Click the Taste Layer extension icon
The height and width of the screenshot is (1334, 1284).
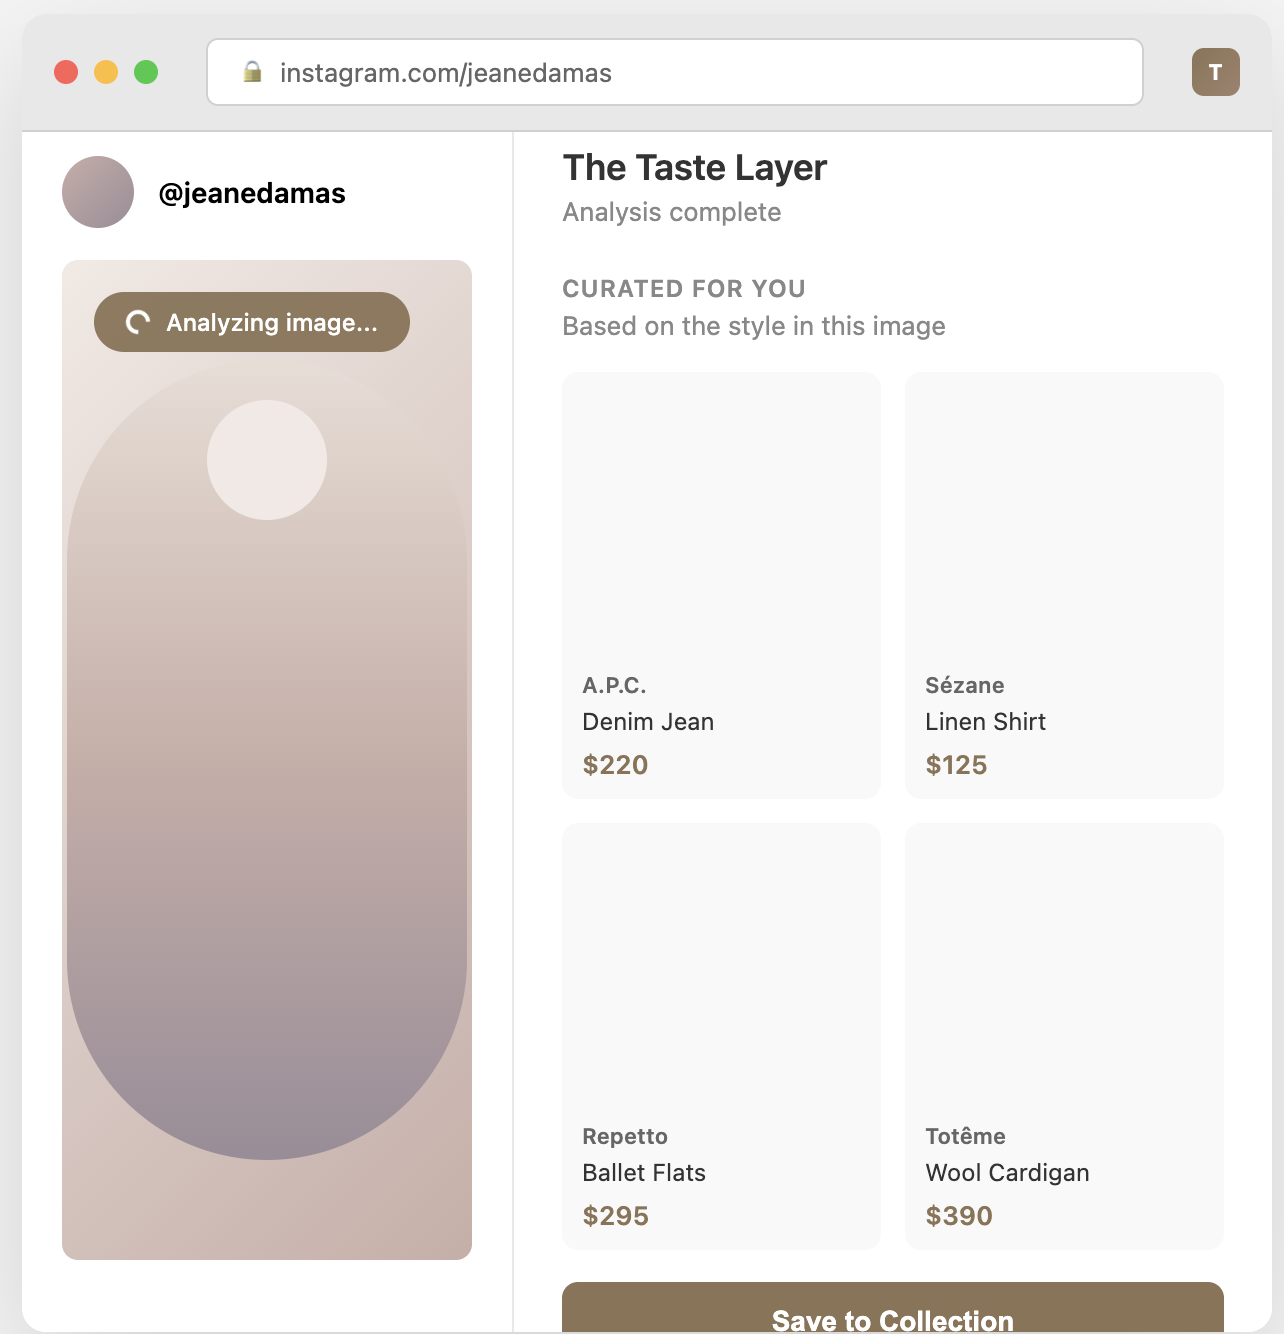tap(1215, 72)
